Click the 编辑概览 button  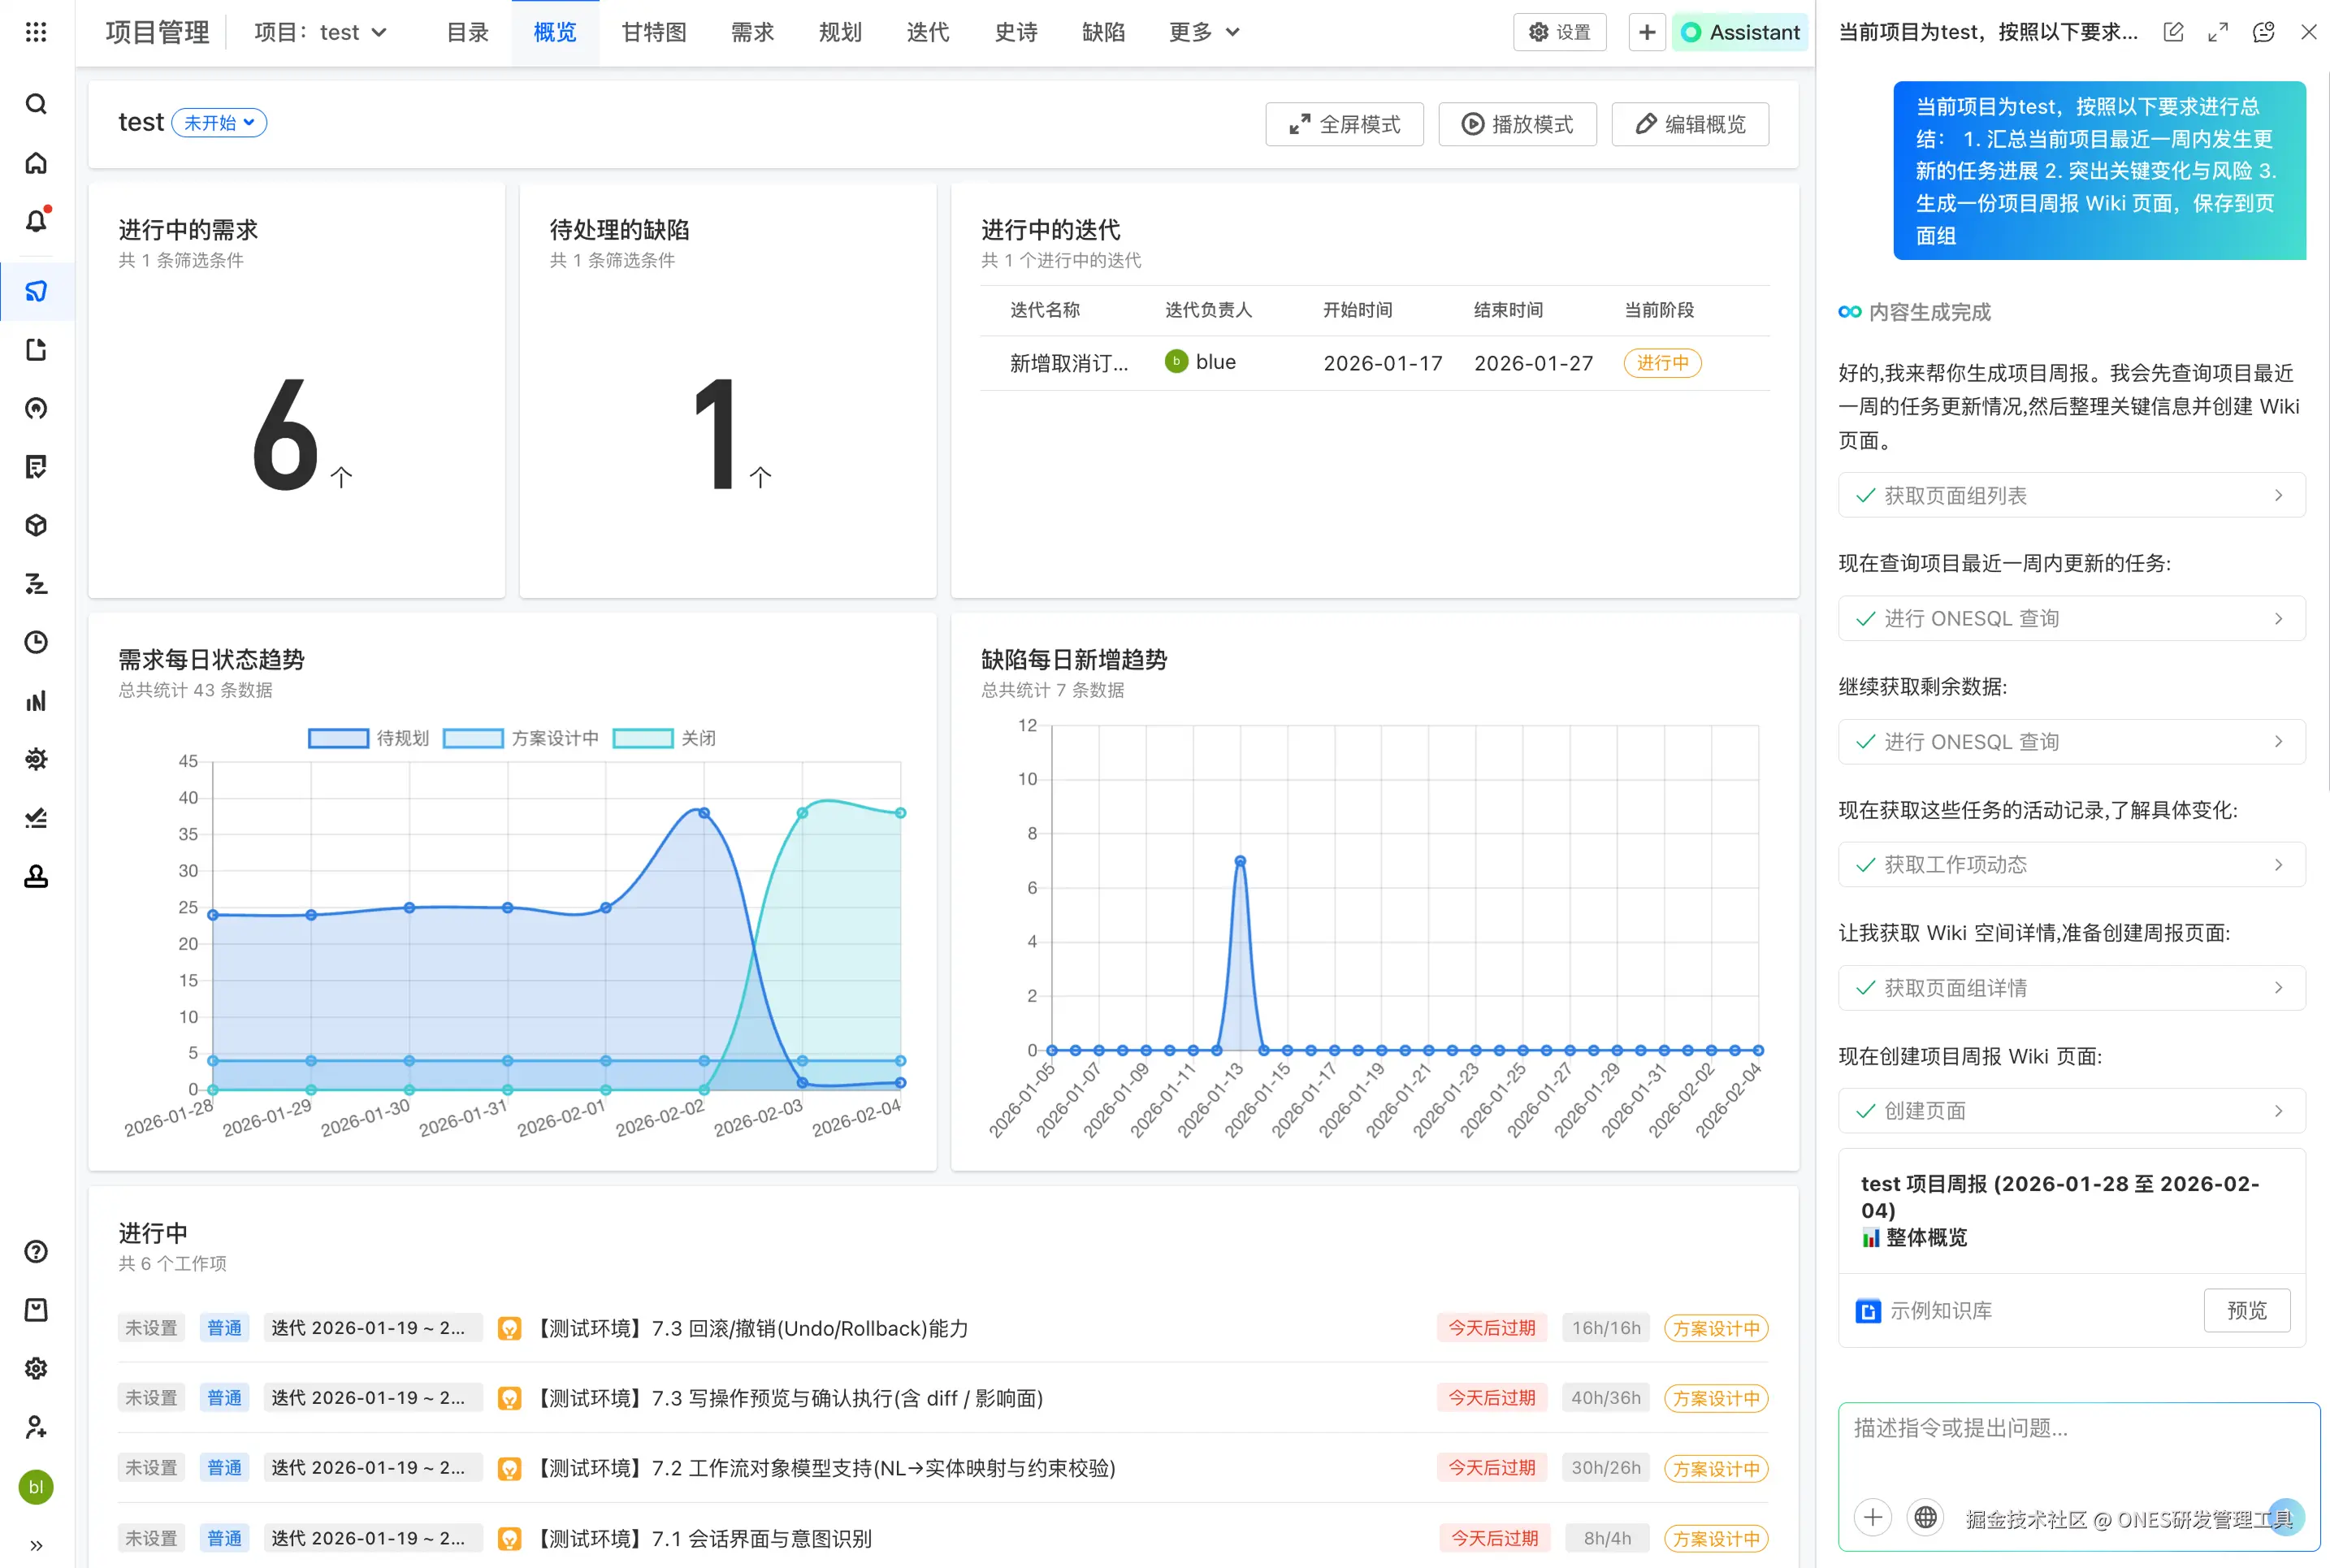click(1690, 124)
